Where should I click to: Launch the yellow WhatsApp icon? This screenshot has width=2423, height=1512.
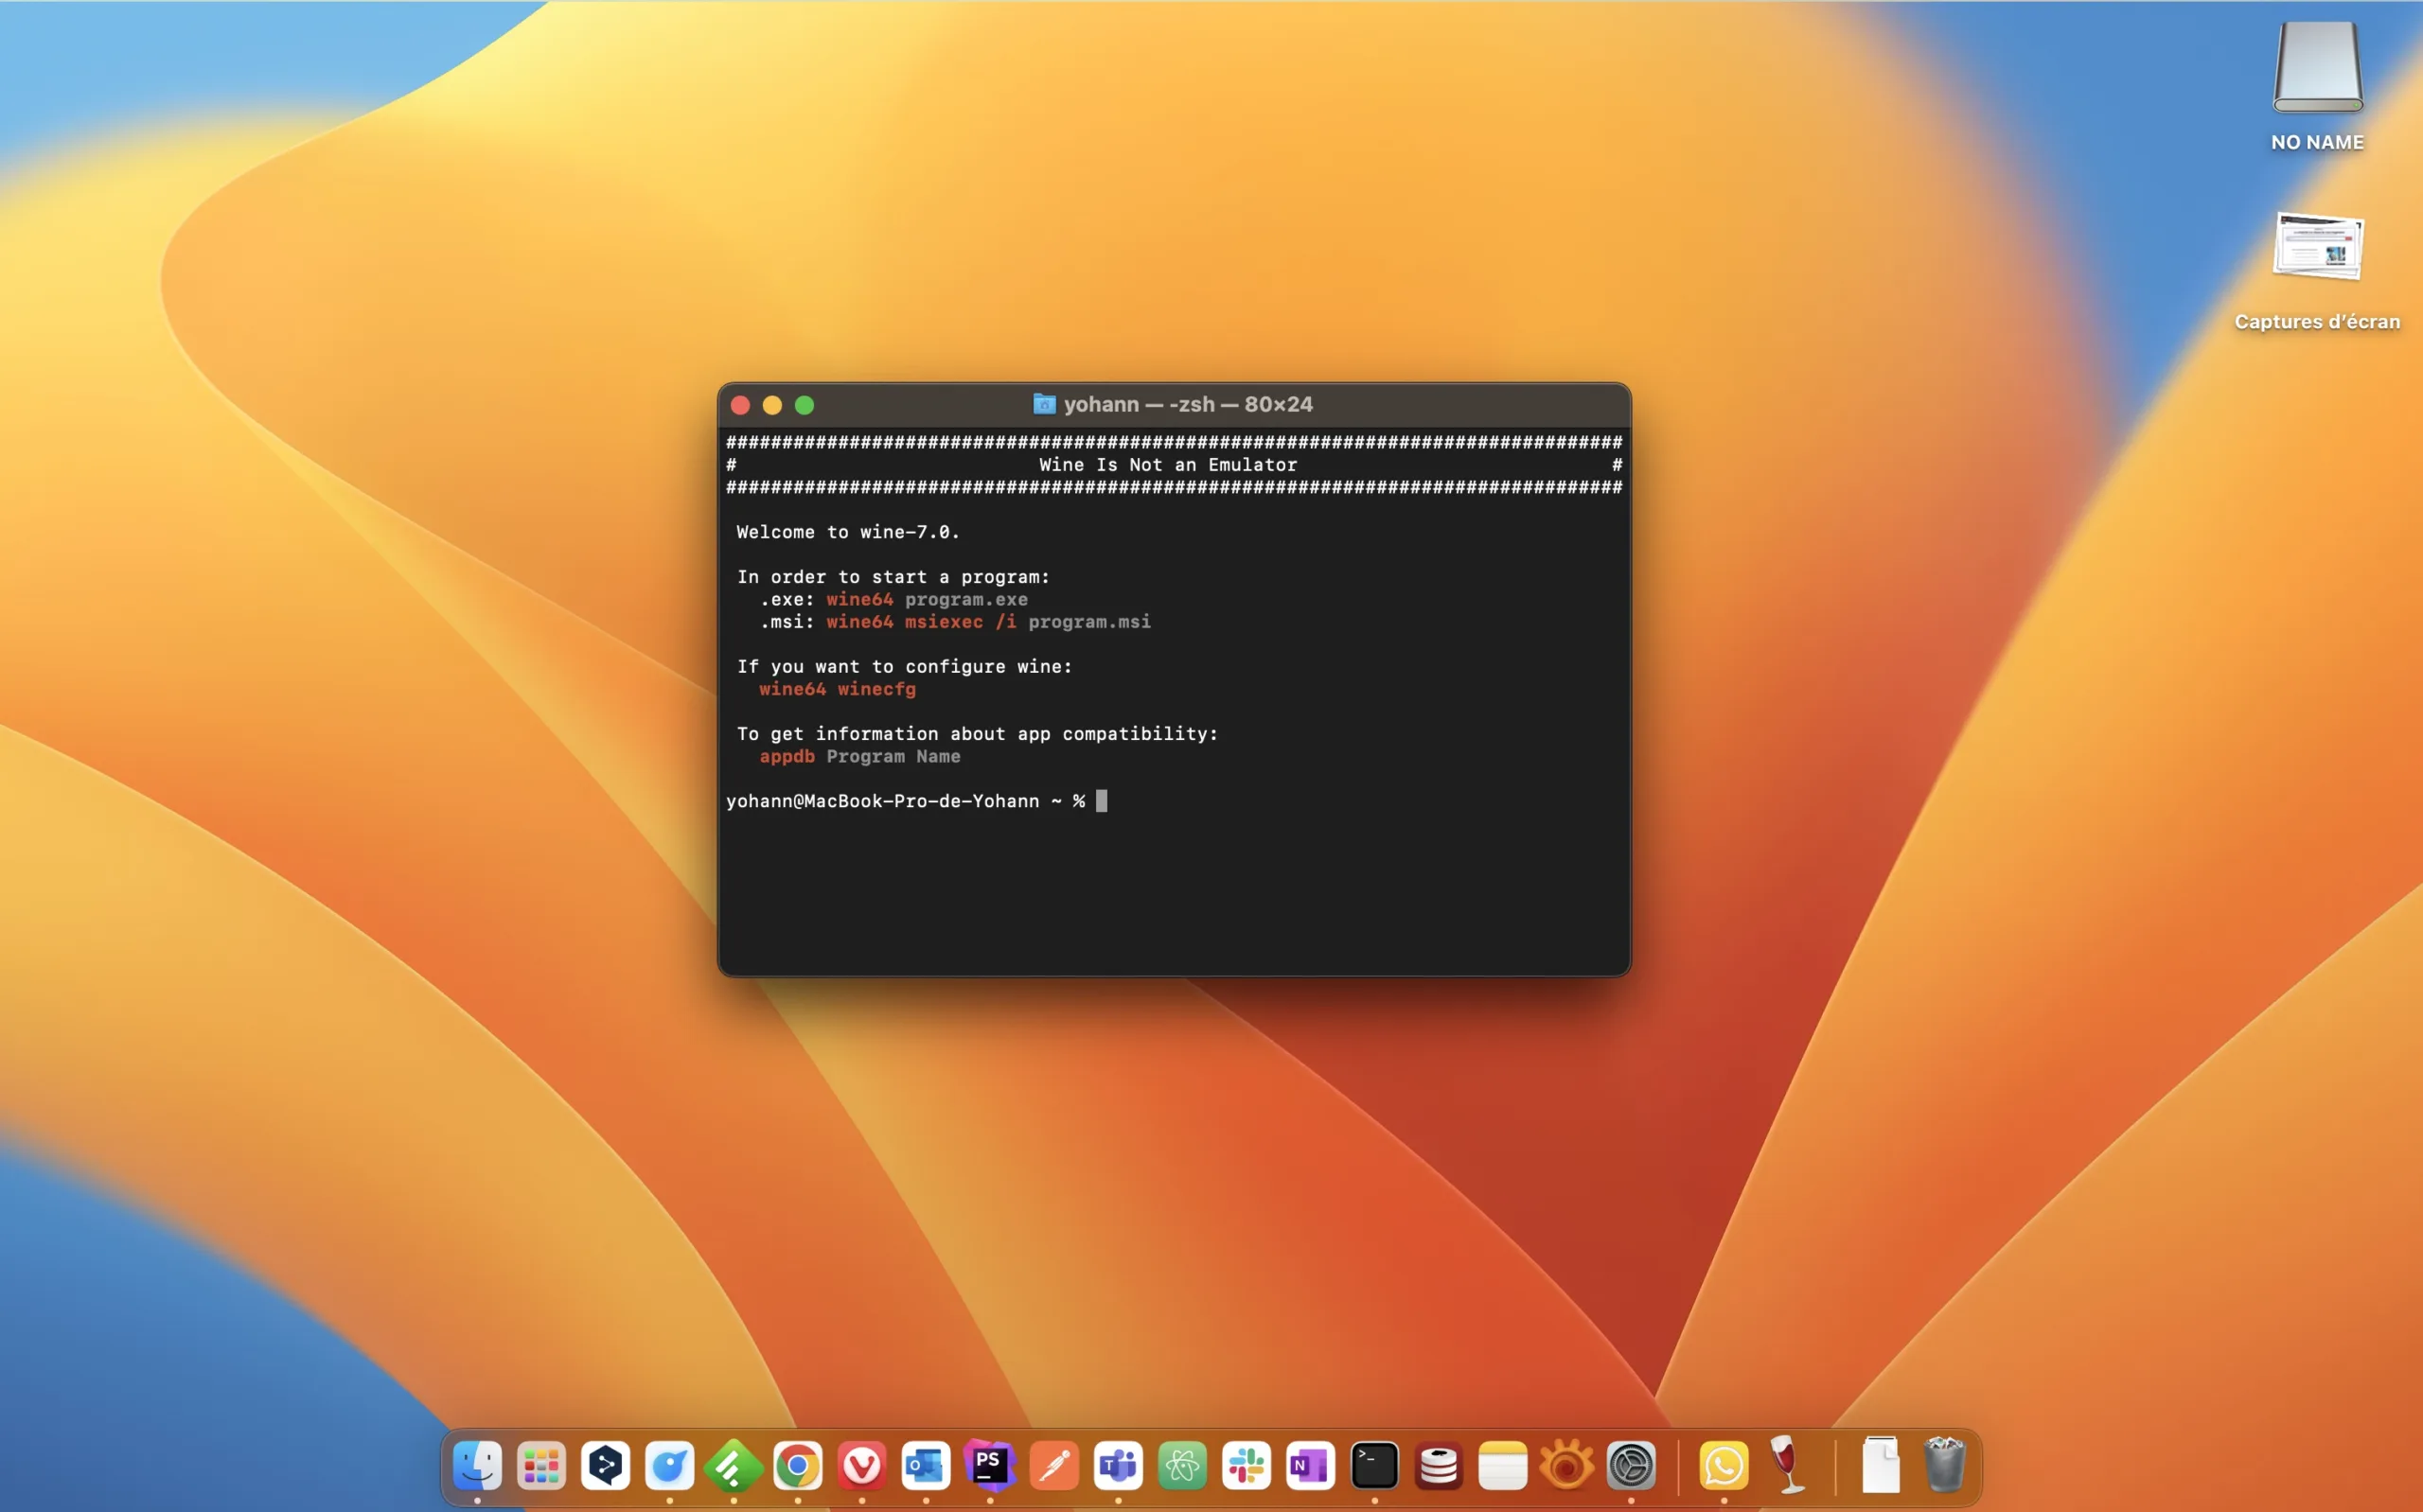1723,1466
